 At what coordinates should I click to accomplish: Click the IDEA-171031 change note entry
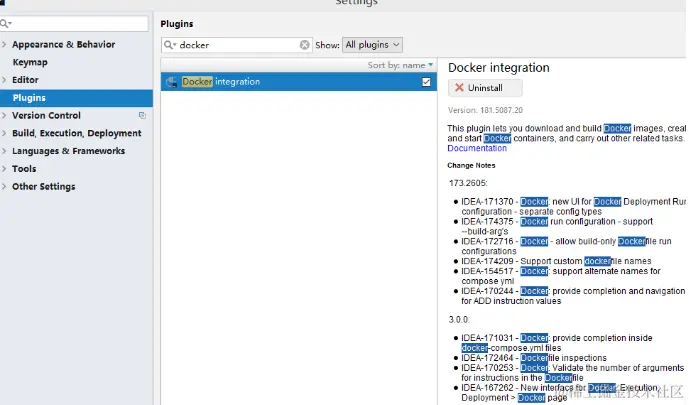point(556,343)
